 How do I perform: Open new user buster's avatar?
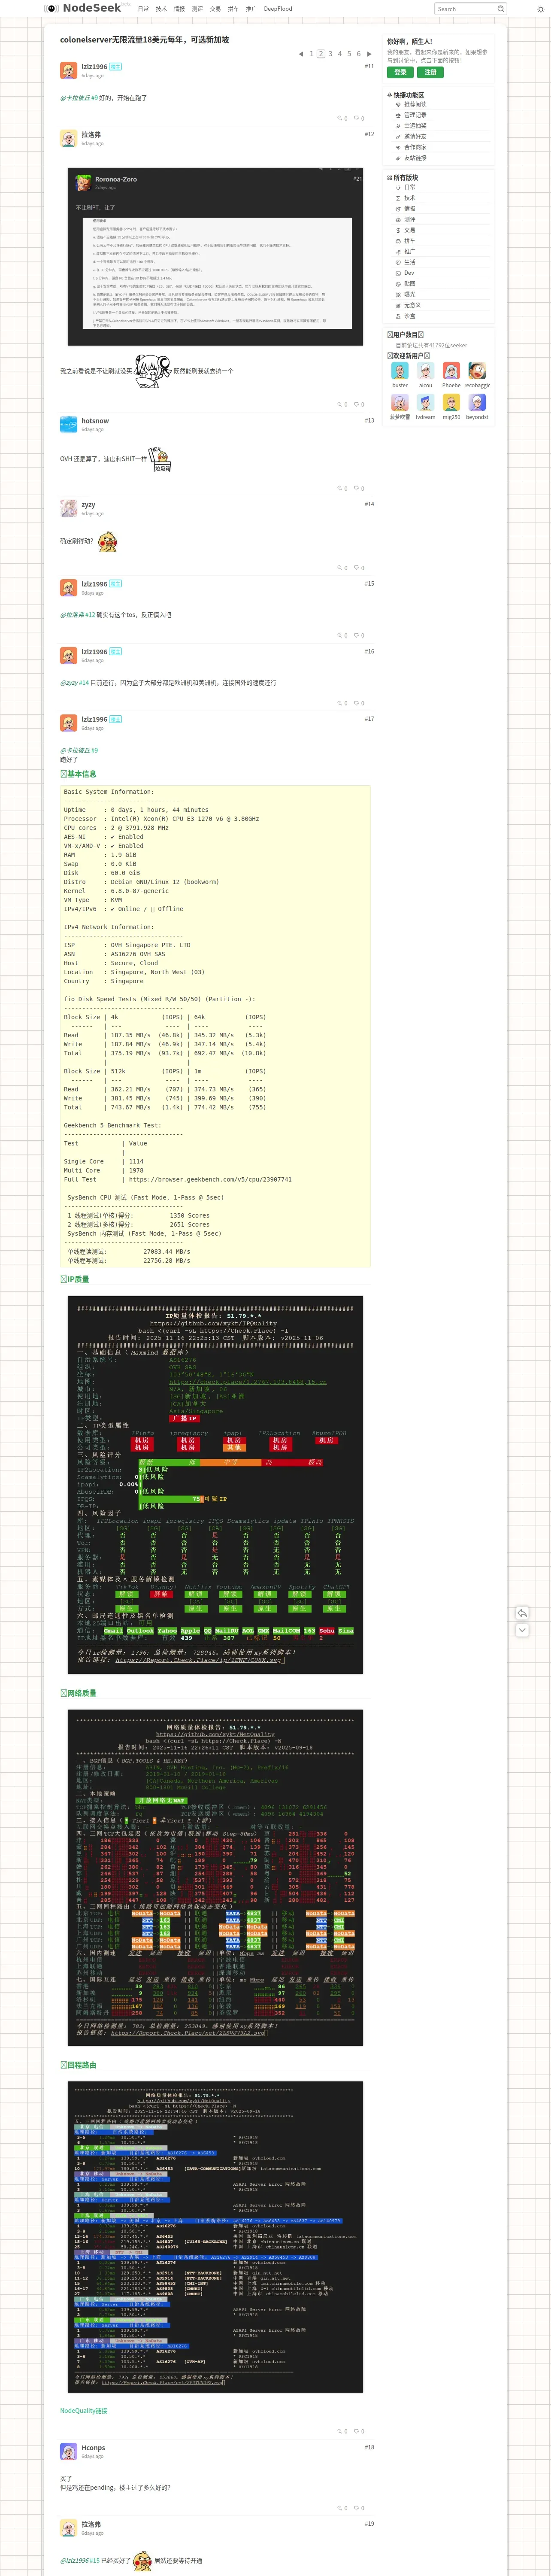click(x=400, y=371)
